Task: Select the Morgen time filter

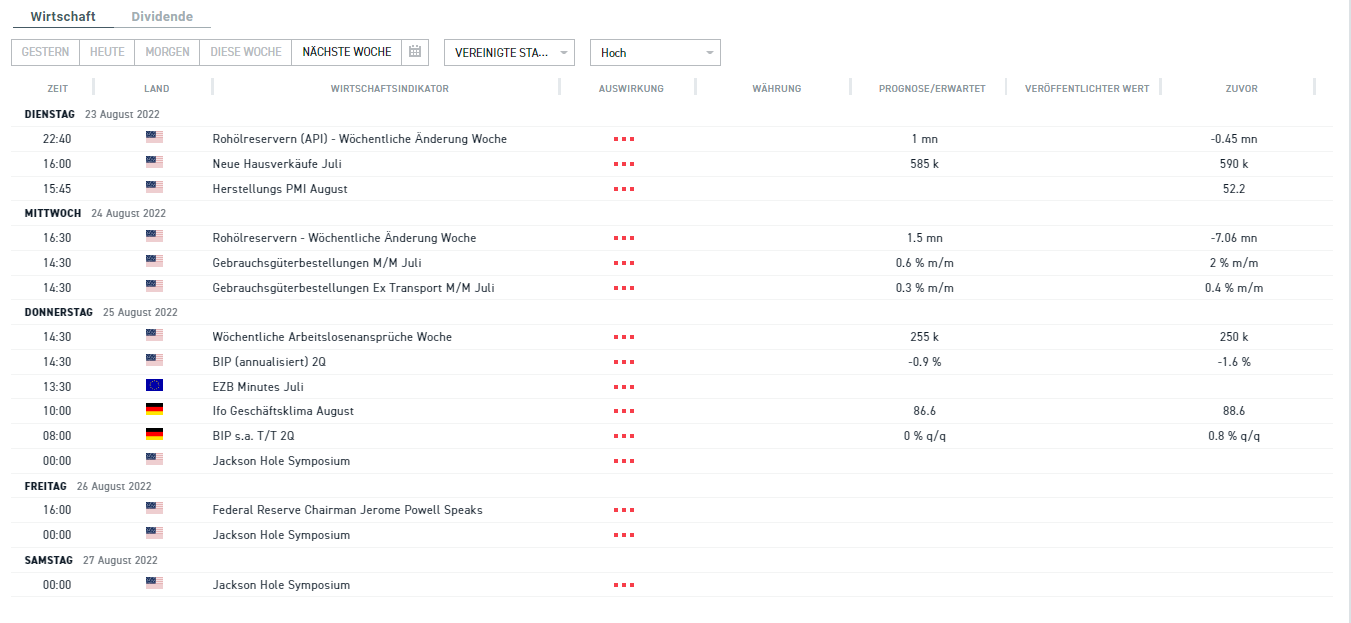Action: click(167, 52)
